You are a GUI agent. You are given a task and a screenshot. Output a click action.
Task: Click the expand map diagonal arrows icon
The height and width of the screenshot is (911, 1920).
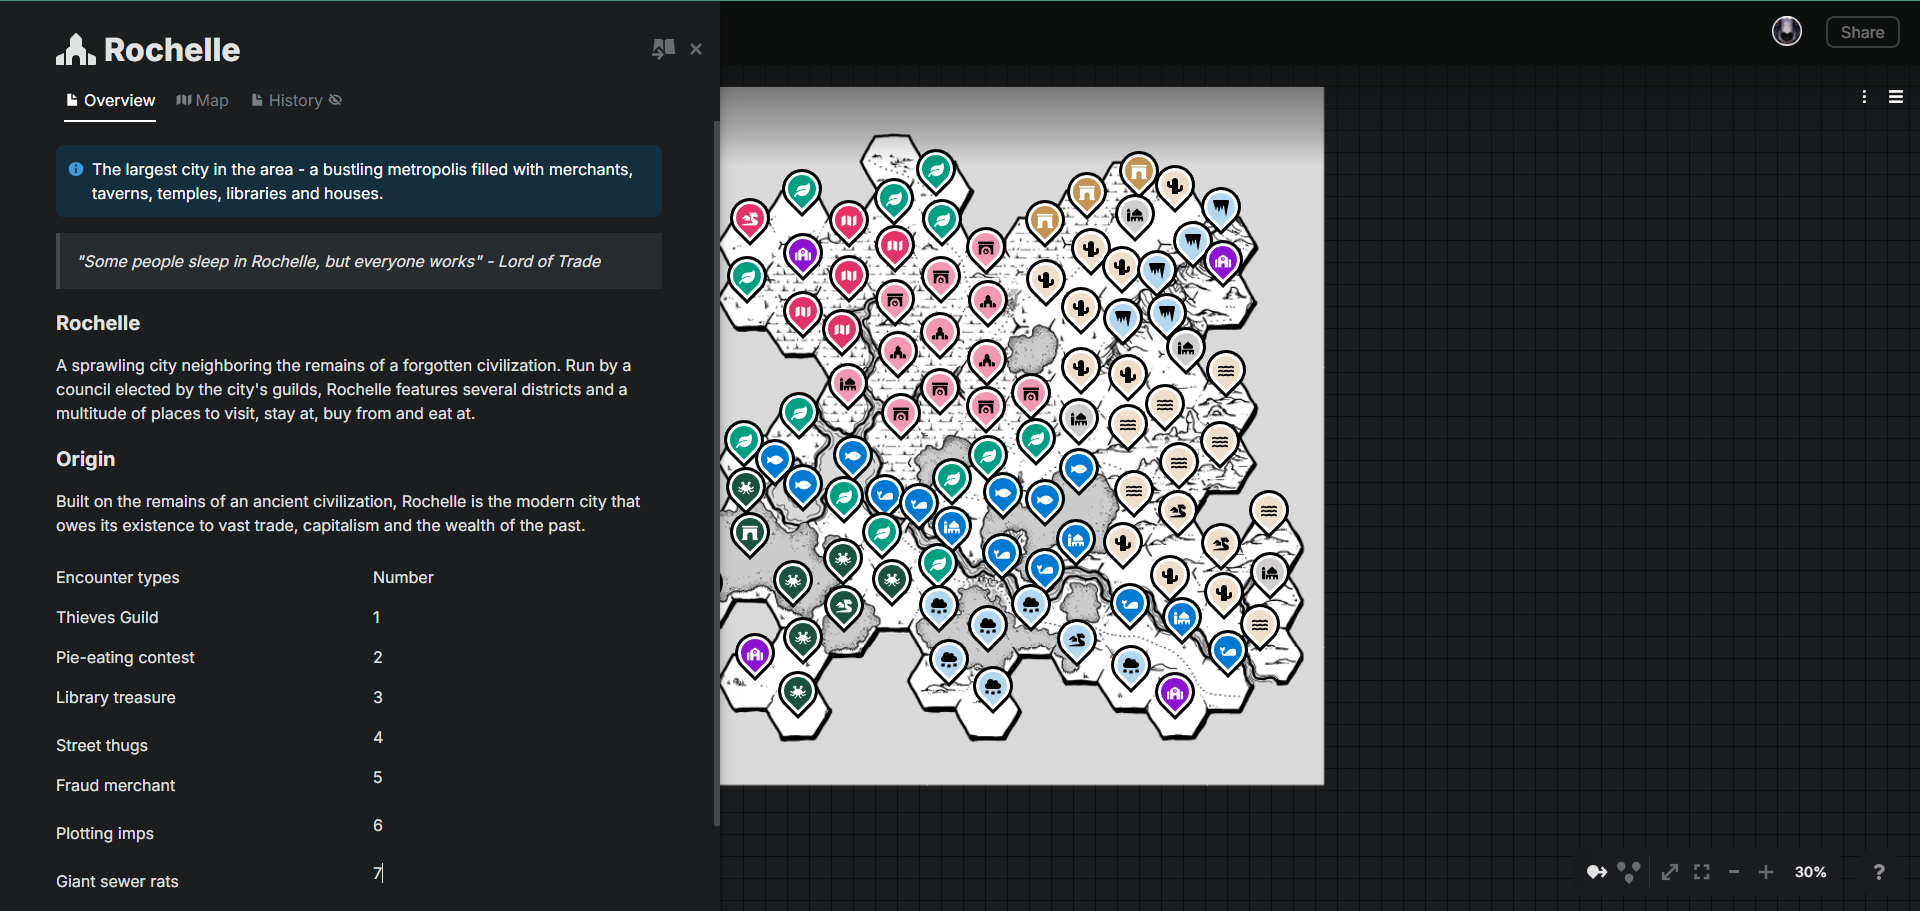tap(1670, 872)
